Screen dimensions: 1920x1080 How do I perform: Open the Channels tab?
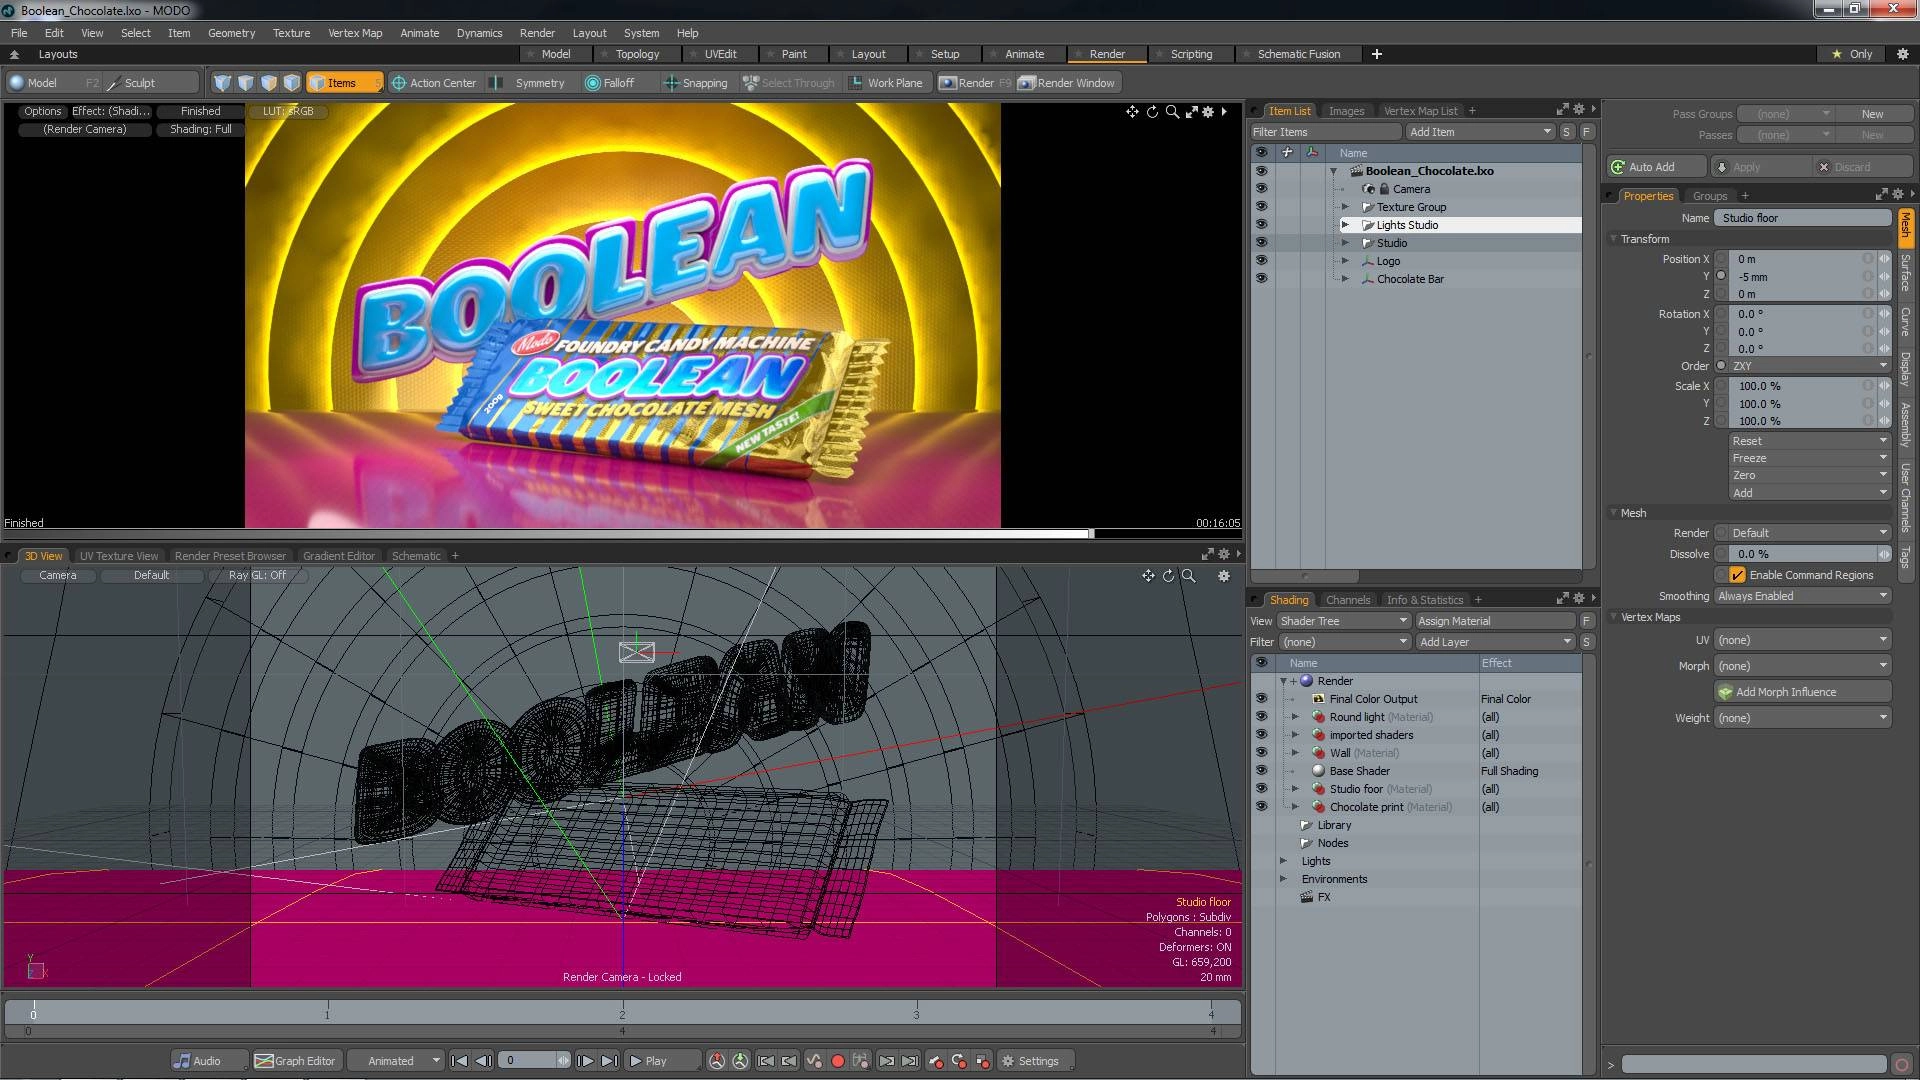(x=1347, y=600)
